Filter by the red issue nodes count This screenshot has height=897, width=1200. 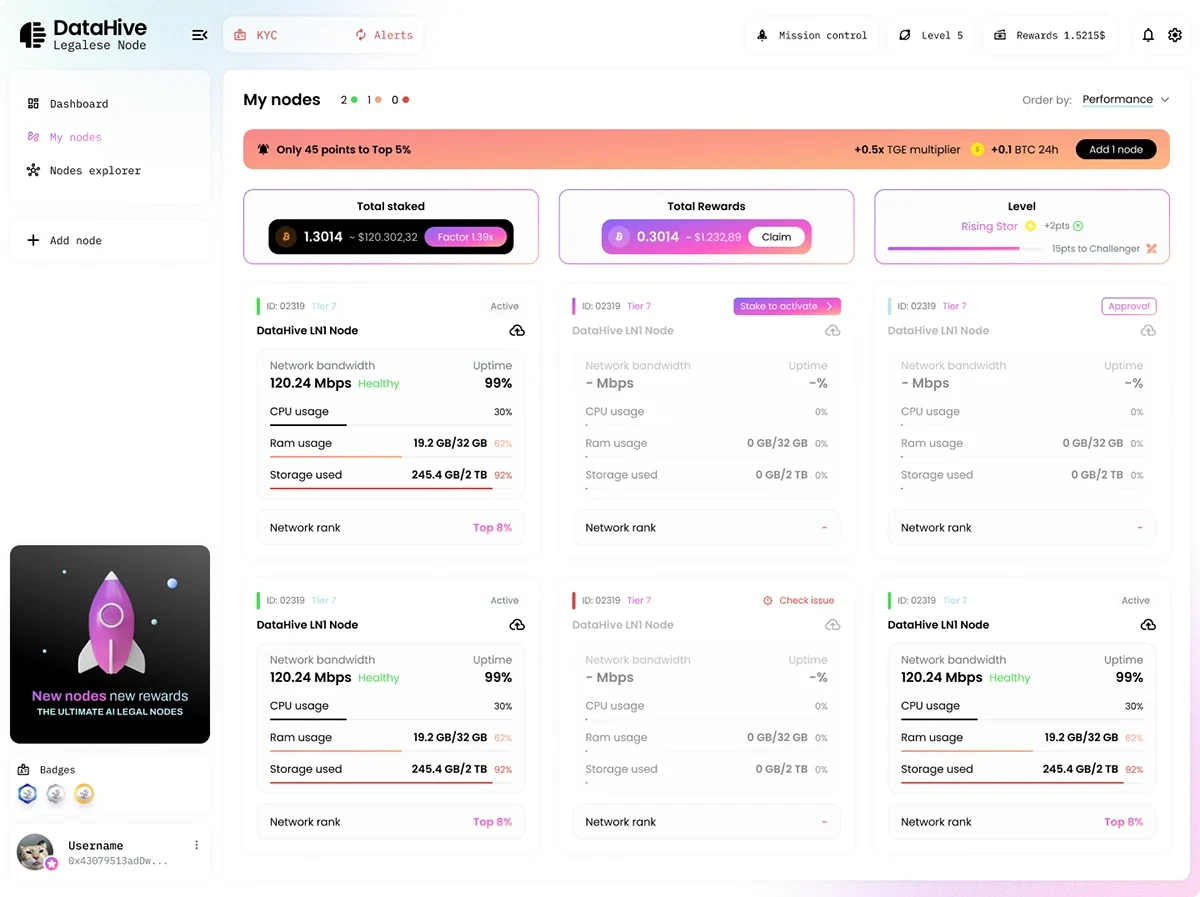(x=400, y=100)
